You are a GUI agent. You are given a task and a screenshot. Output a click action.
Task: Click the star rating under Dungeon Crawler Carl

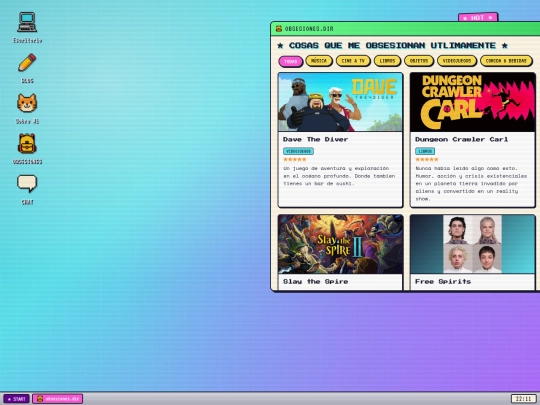(x=427, y=159)
